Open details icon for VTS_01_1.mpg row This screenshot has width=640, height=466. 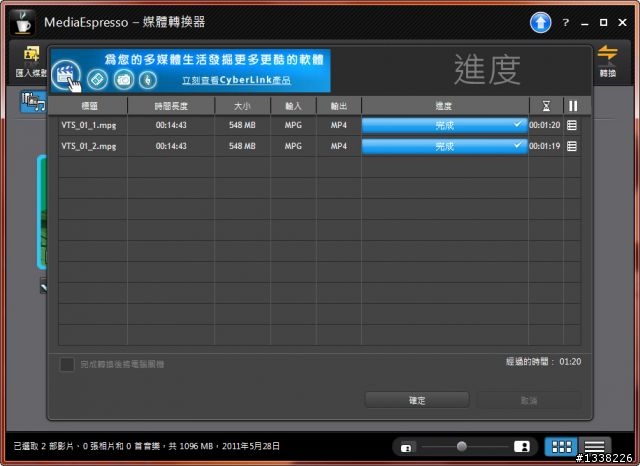[x=572, y=125]
